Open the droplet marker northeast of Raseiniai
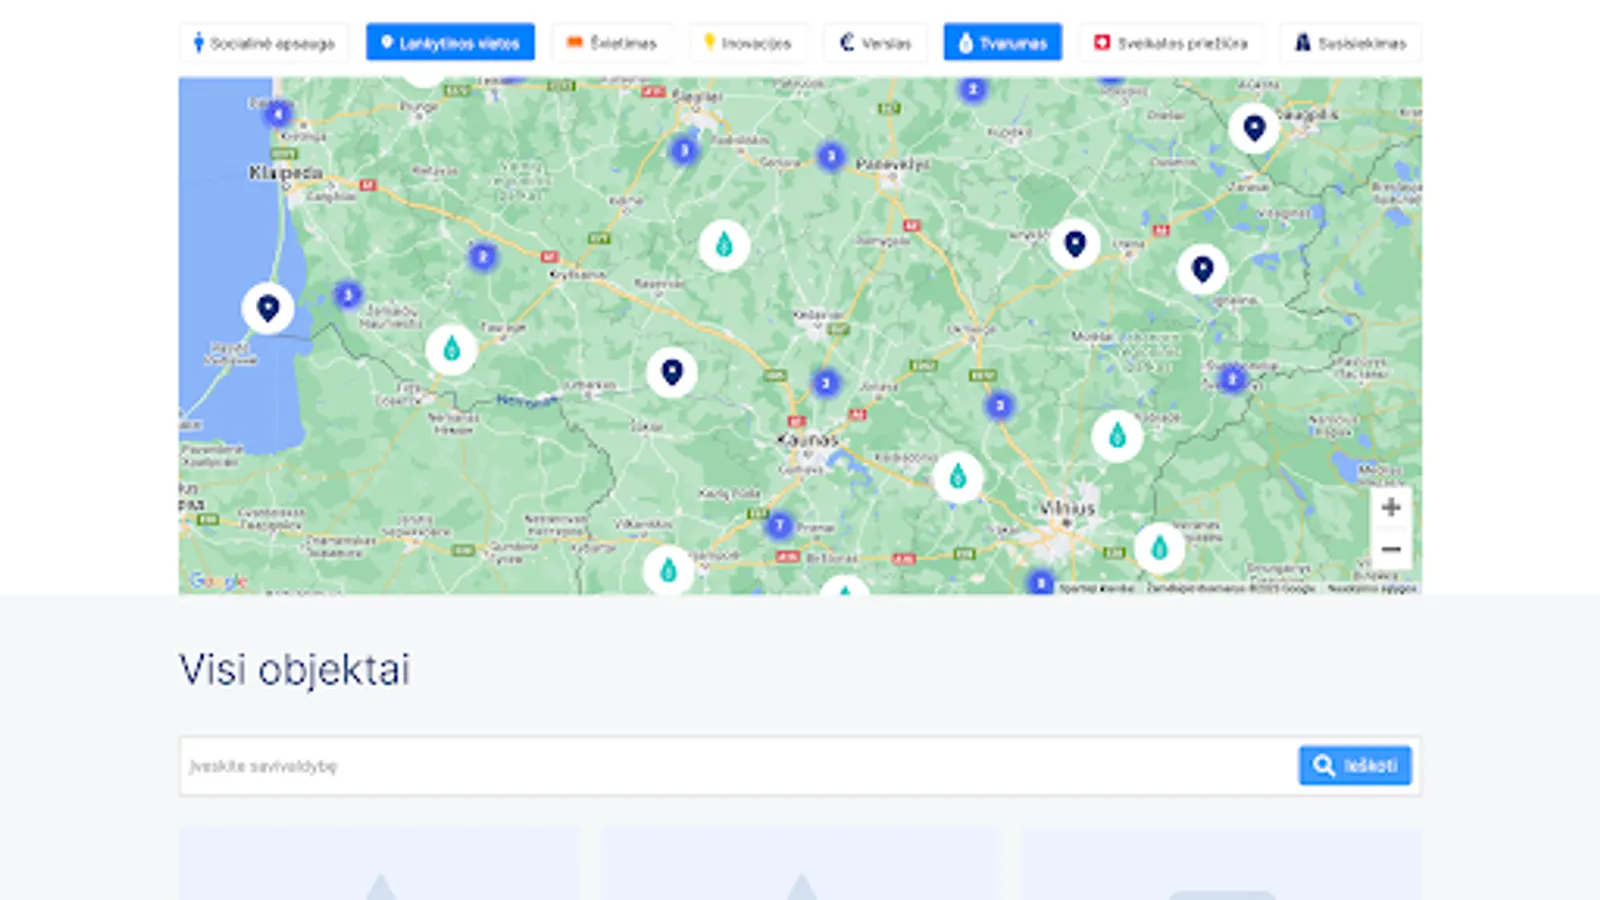The height and width of the screenshot is (900, 1600). point(724,245)
